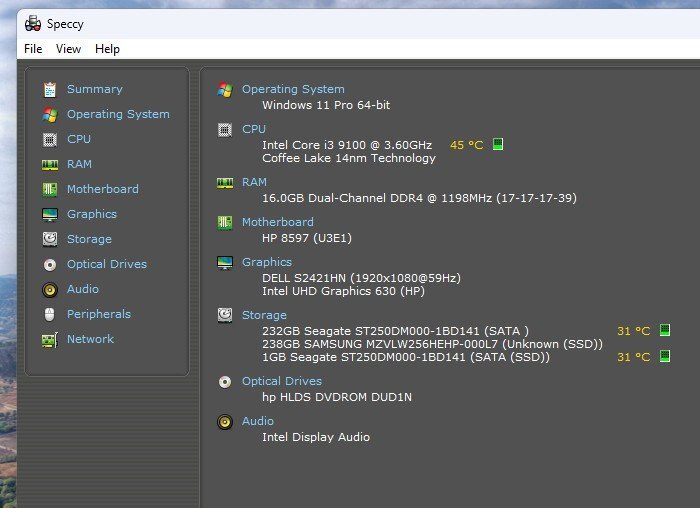
Task: Click the Motherboard icon in sidebar
Action: pos(50,189)
